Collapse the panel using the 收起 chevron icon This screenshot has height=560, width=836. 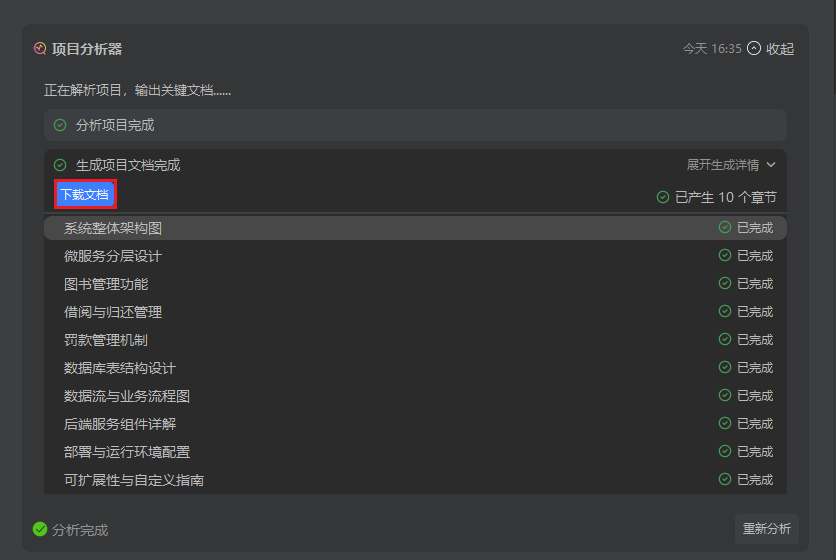coord(754,48)
